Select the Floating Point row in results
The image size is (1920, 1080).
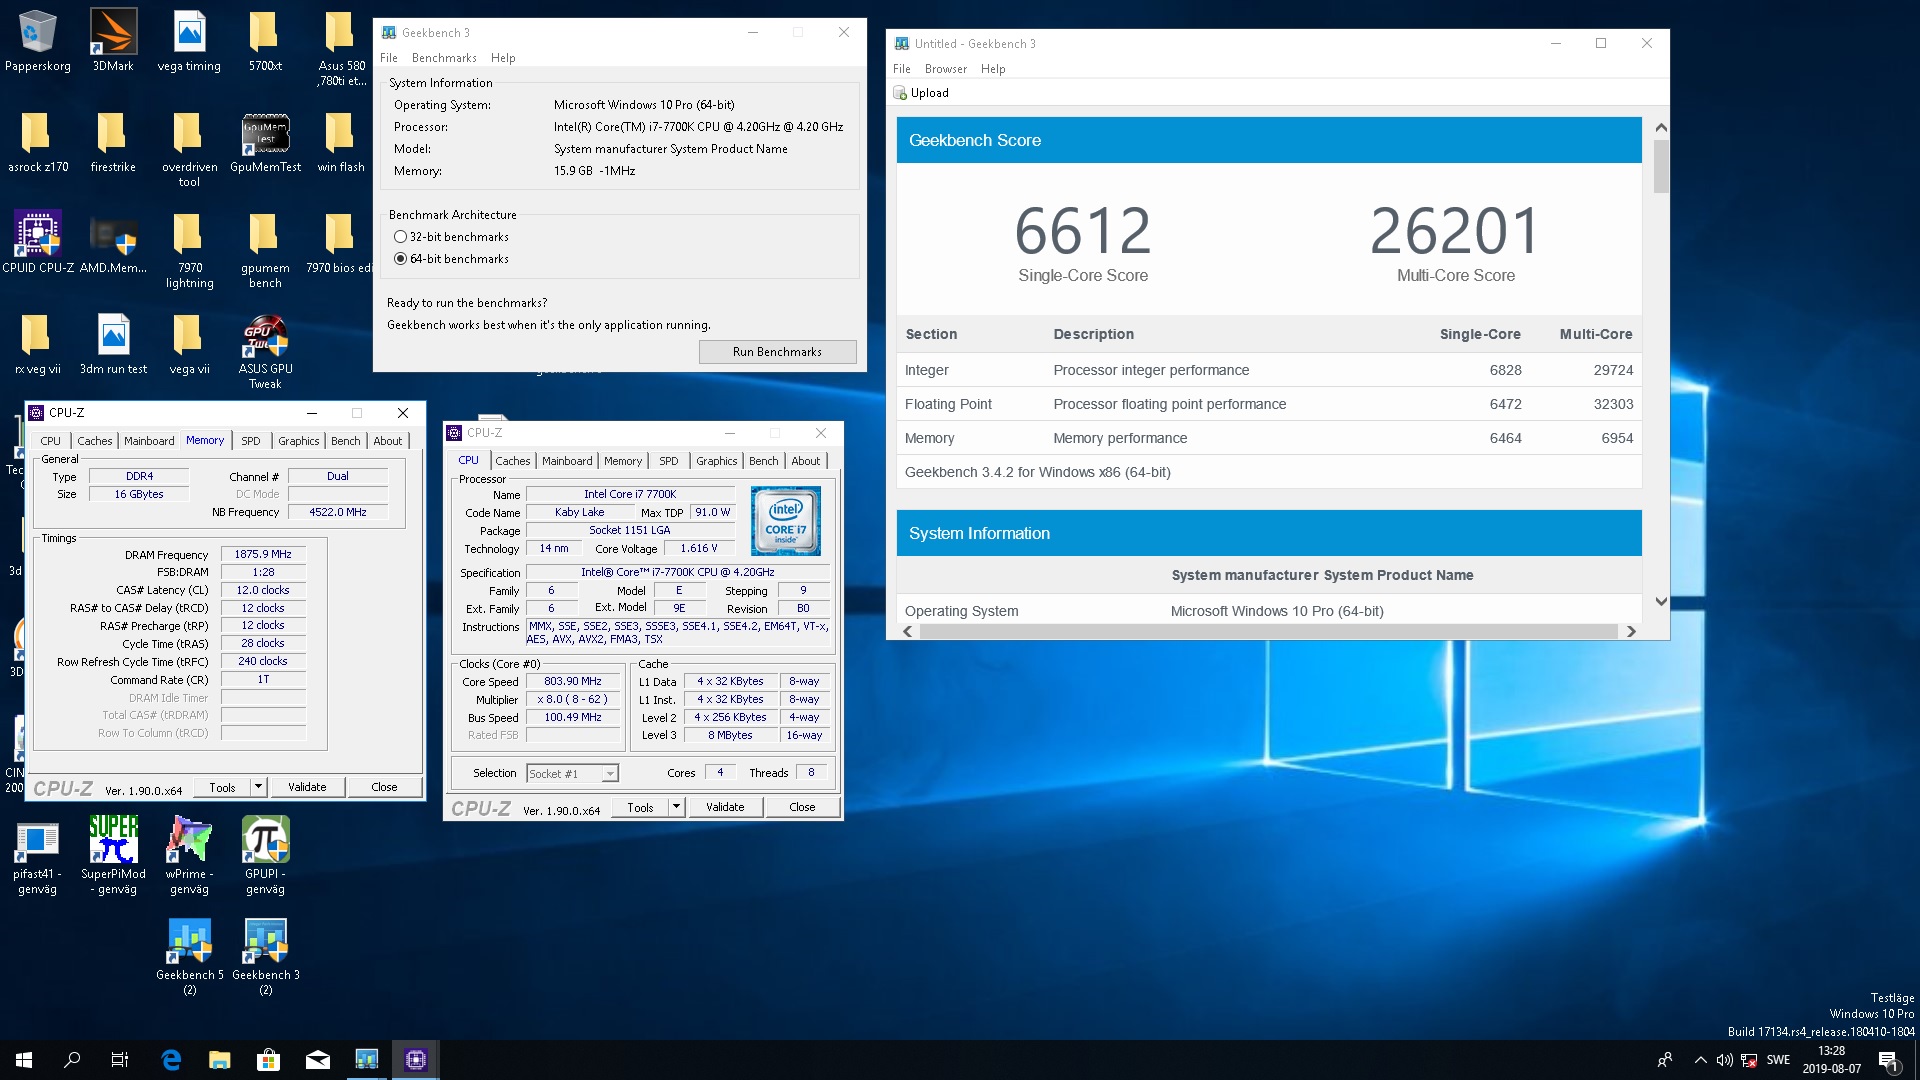[1269, 404]
